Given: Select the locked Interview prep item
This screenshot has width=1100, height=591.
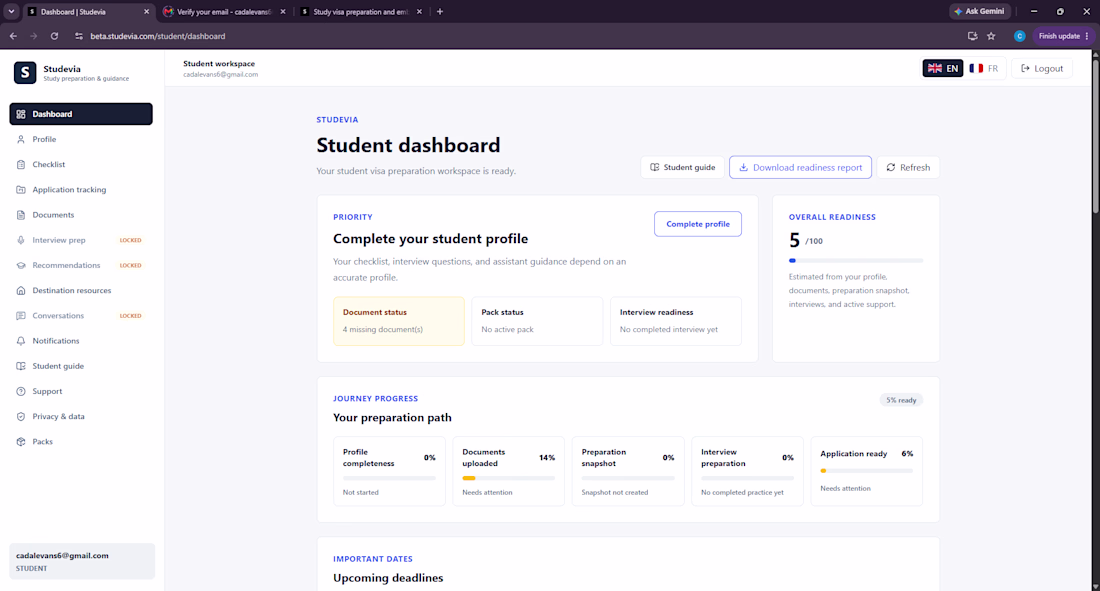Looking at the screenshot, I should tap(81, 240).
